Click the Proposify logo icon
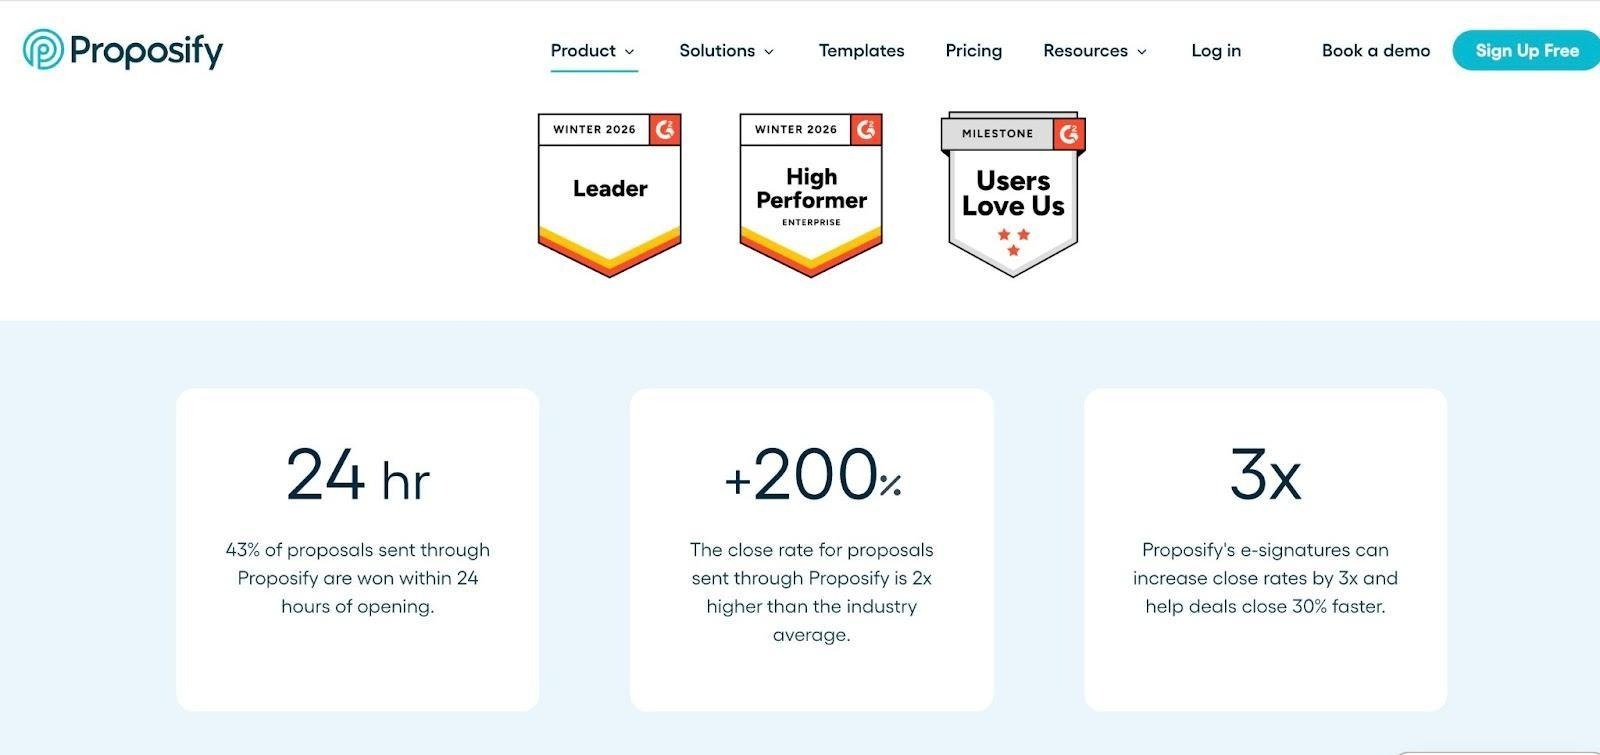This screenshot has height=755, width=1600. pos(43,49)
